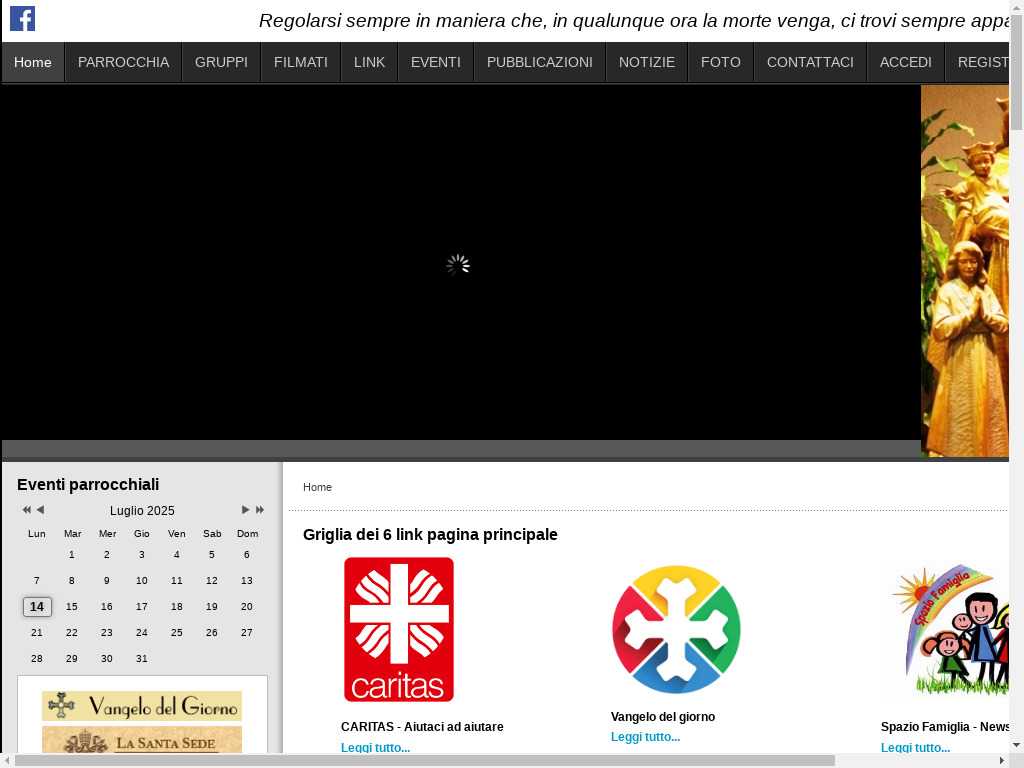The height and width of the screenshot is (768, 1024).
Task: Go to next year in calendar
Action: pyautogui.click(x=260, y=509)
